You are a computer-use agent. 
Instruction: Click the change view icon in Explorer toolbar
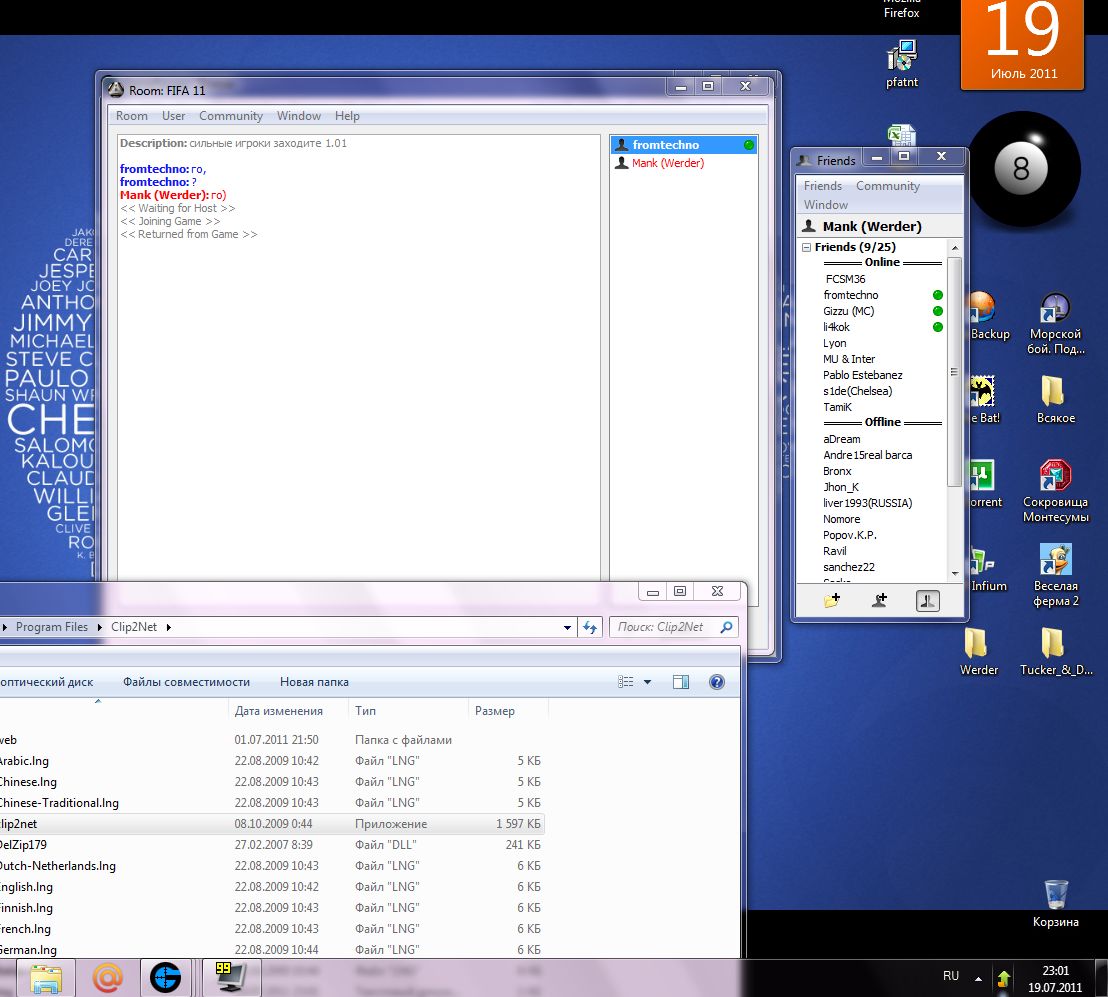(625, 682)
